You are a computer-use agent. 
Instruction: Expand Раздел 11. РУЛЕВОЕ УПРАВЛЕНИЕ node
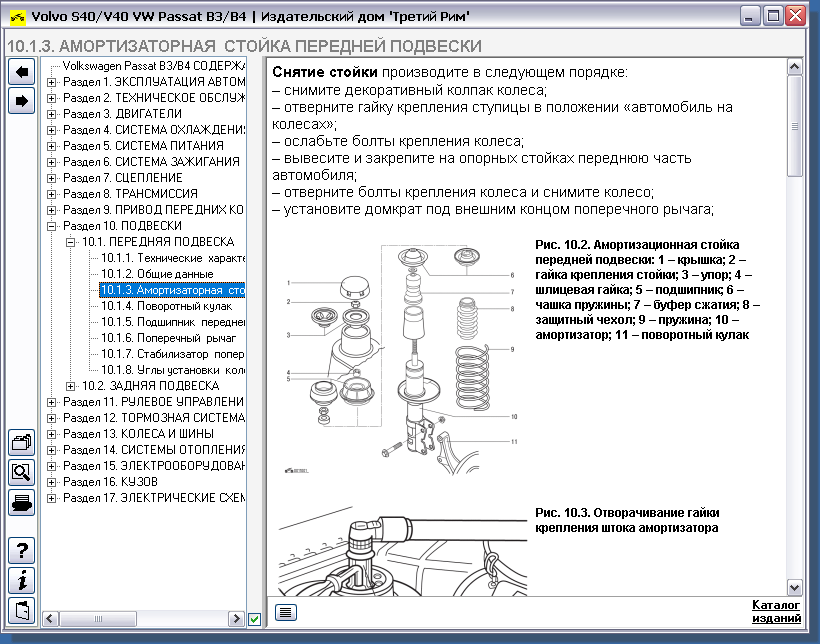(x=51, y=402)
